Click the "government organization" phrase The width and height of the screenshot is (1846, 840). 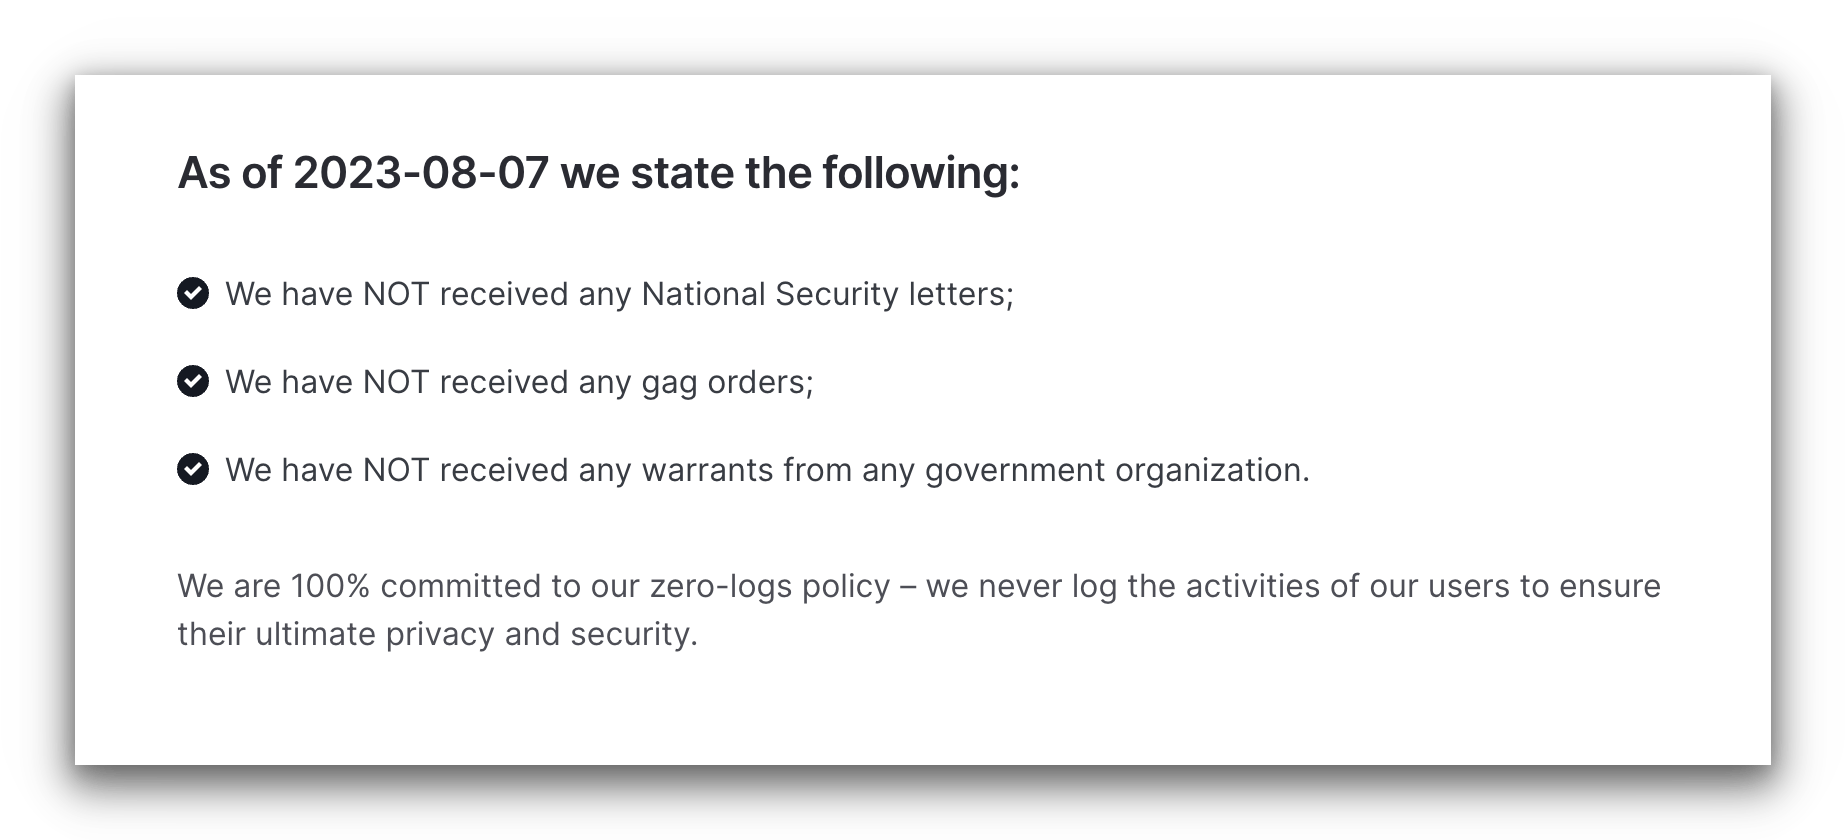(x=1117, y=470)
